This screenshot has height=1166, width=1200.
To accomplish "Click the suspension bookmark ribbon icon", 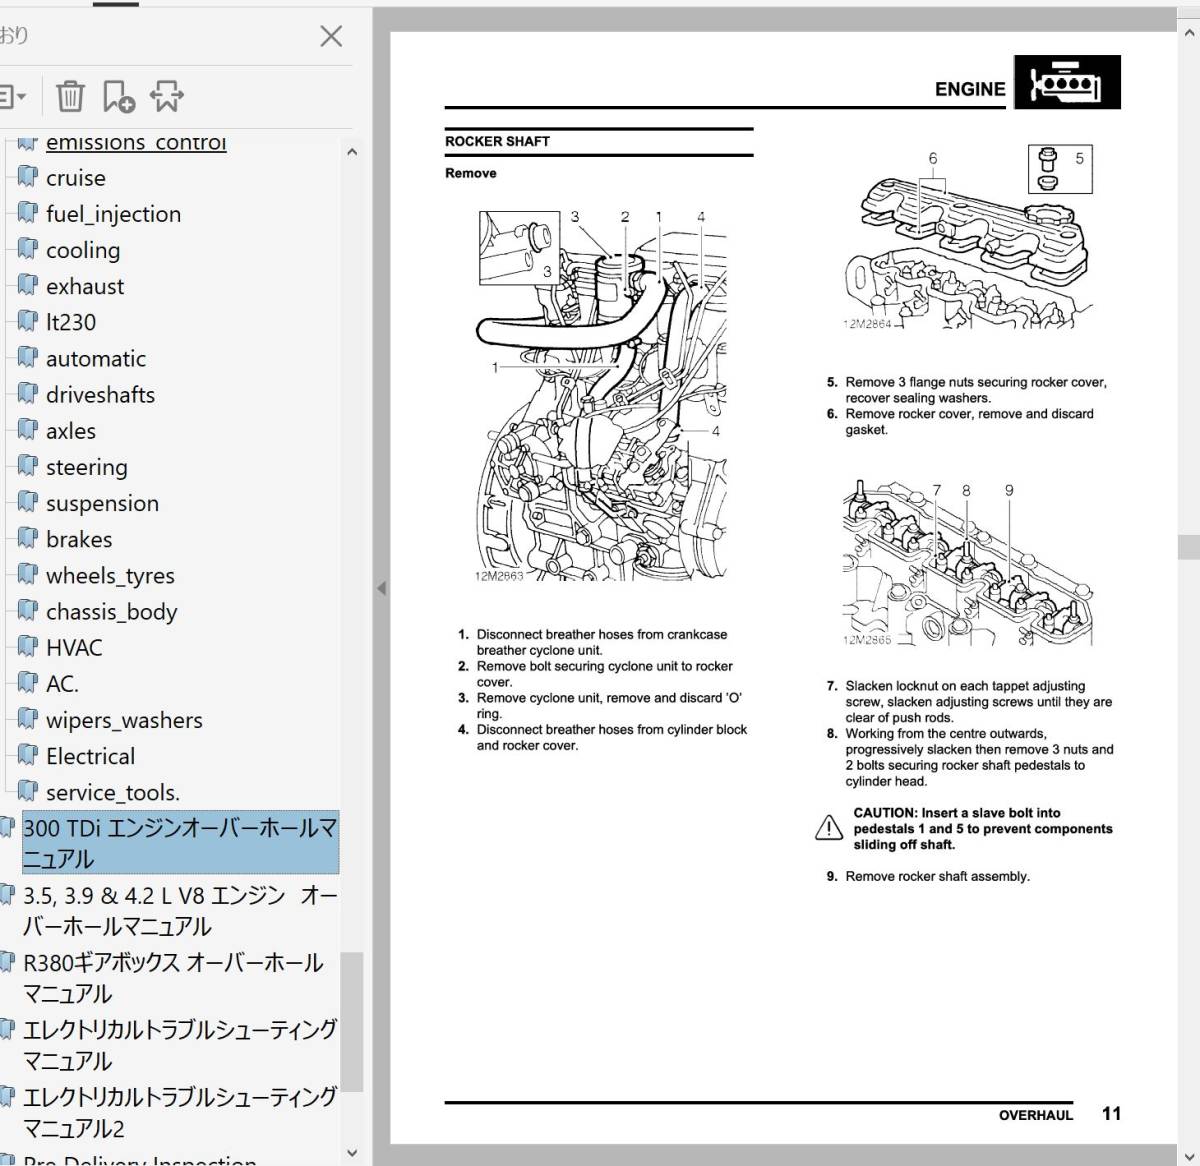I will (x=28, y=502).
